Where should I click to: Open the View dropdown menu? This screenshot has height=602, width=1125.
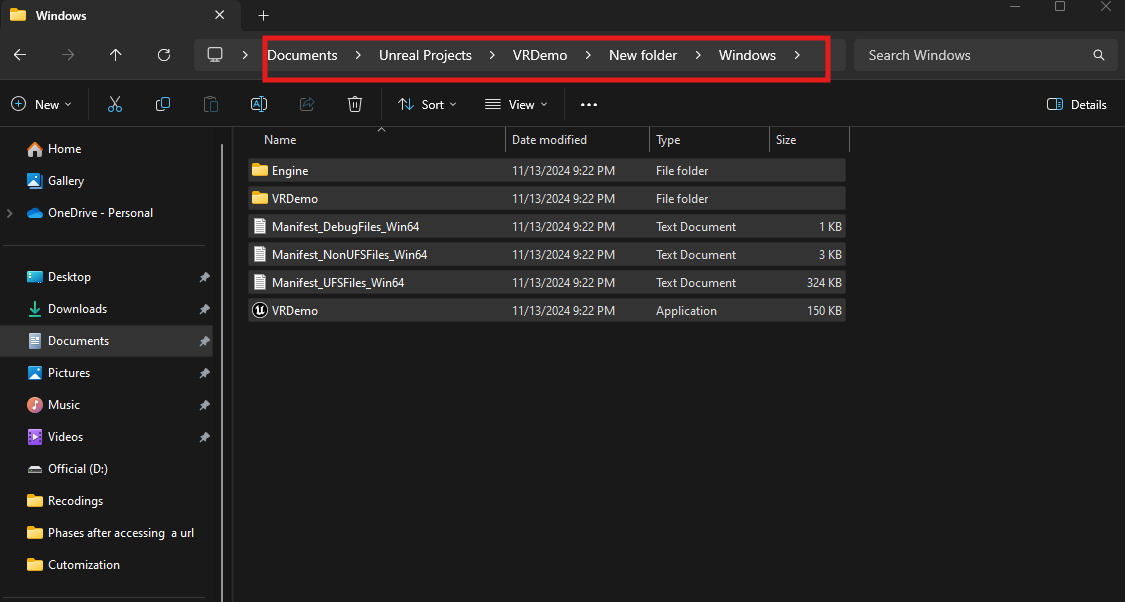tap(516, 104)
